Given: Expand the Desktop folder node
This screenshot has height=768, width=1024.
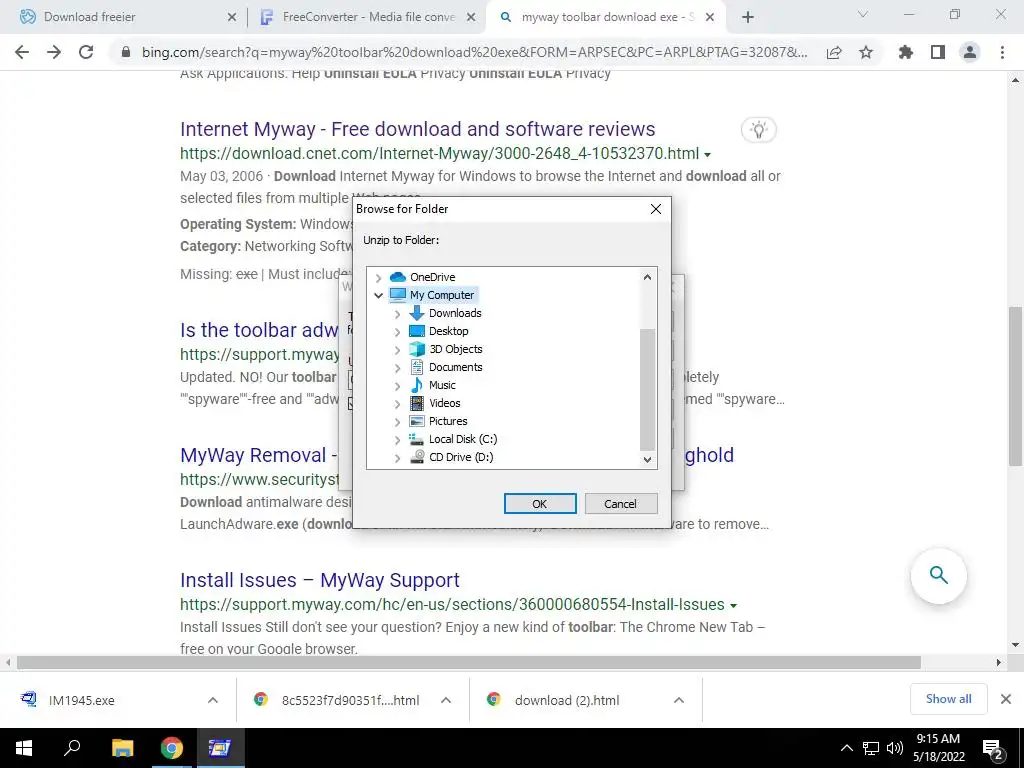Looking at the screenshot, I should 397,332.
